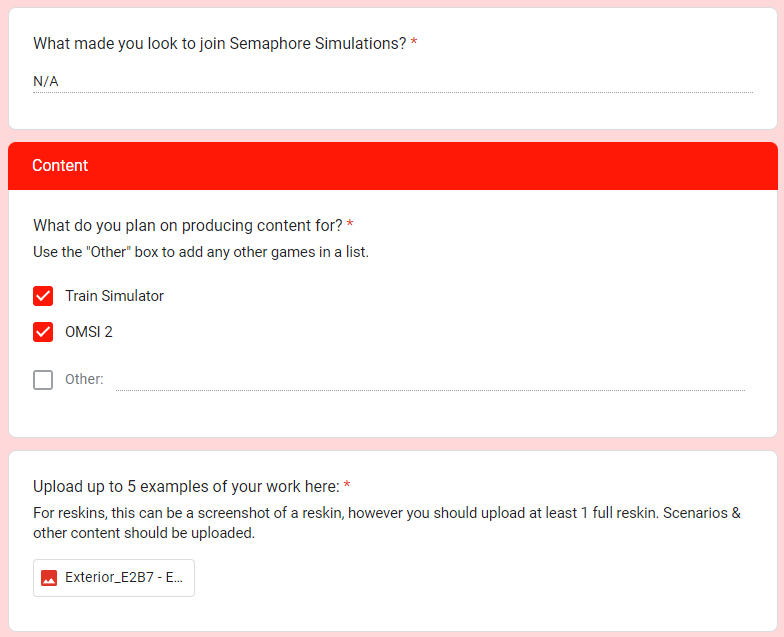
Task: Click the "Other:" option label
Action: pyautogui.click(x=84, y=380)
